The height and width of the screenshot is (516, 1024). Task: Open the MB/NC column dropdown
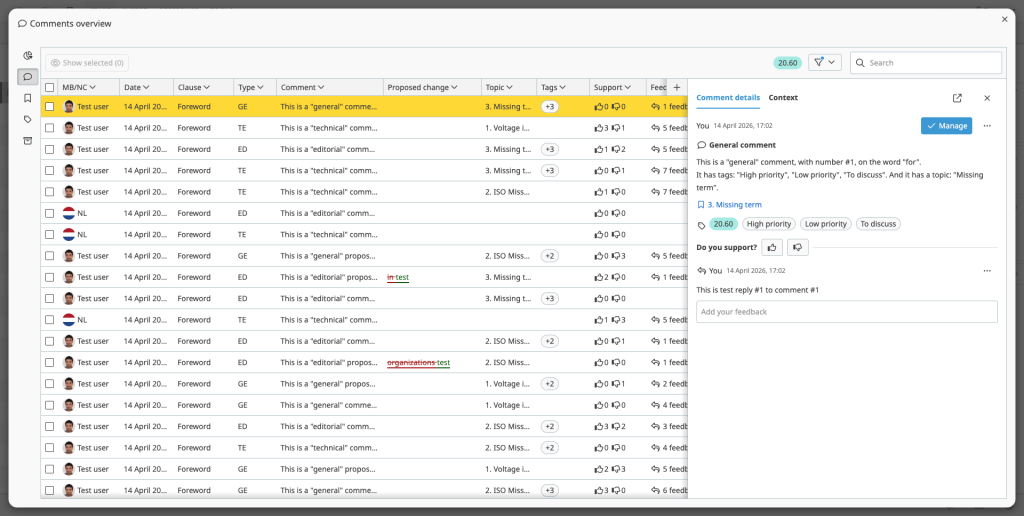click(x=93, y=87)
